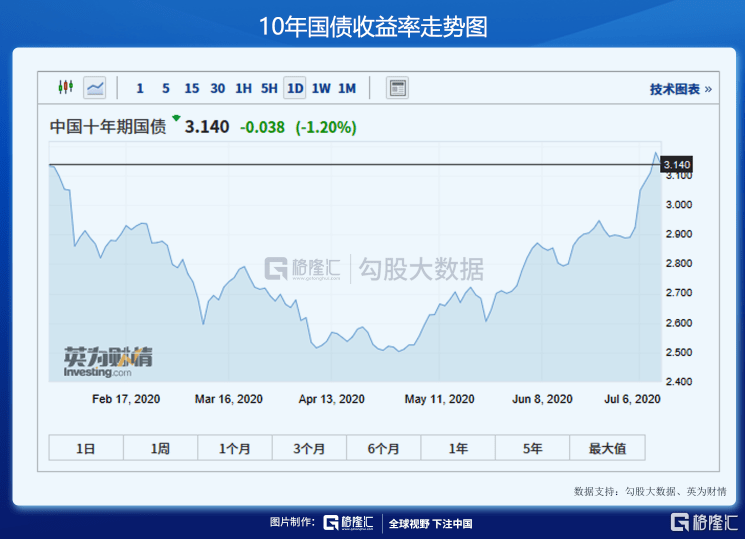Toggle the news overlay icon in toolbar

point(397,88)
